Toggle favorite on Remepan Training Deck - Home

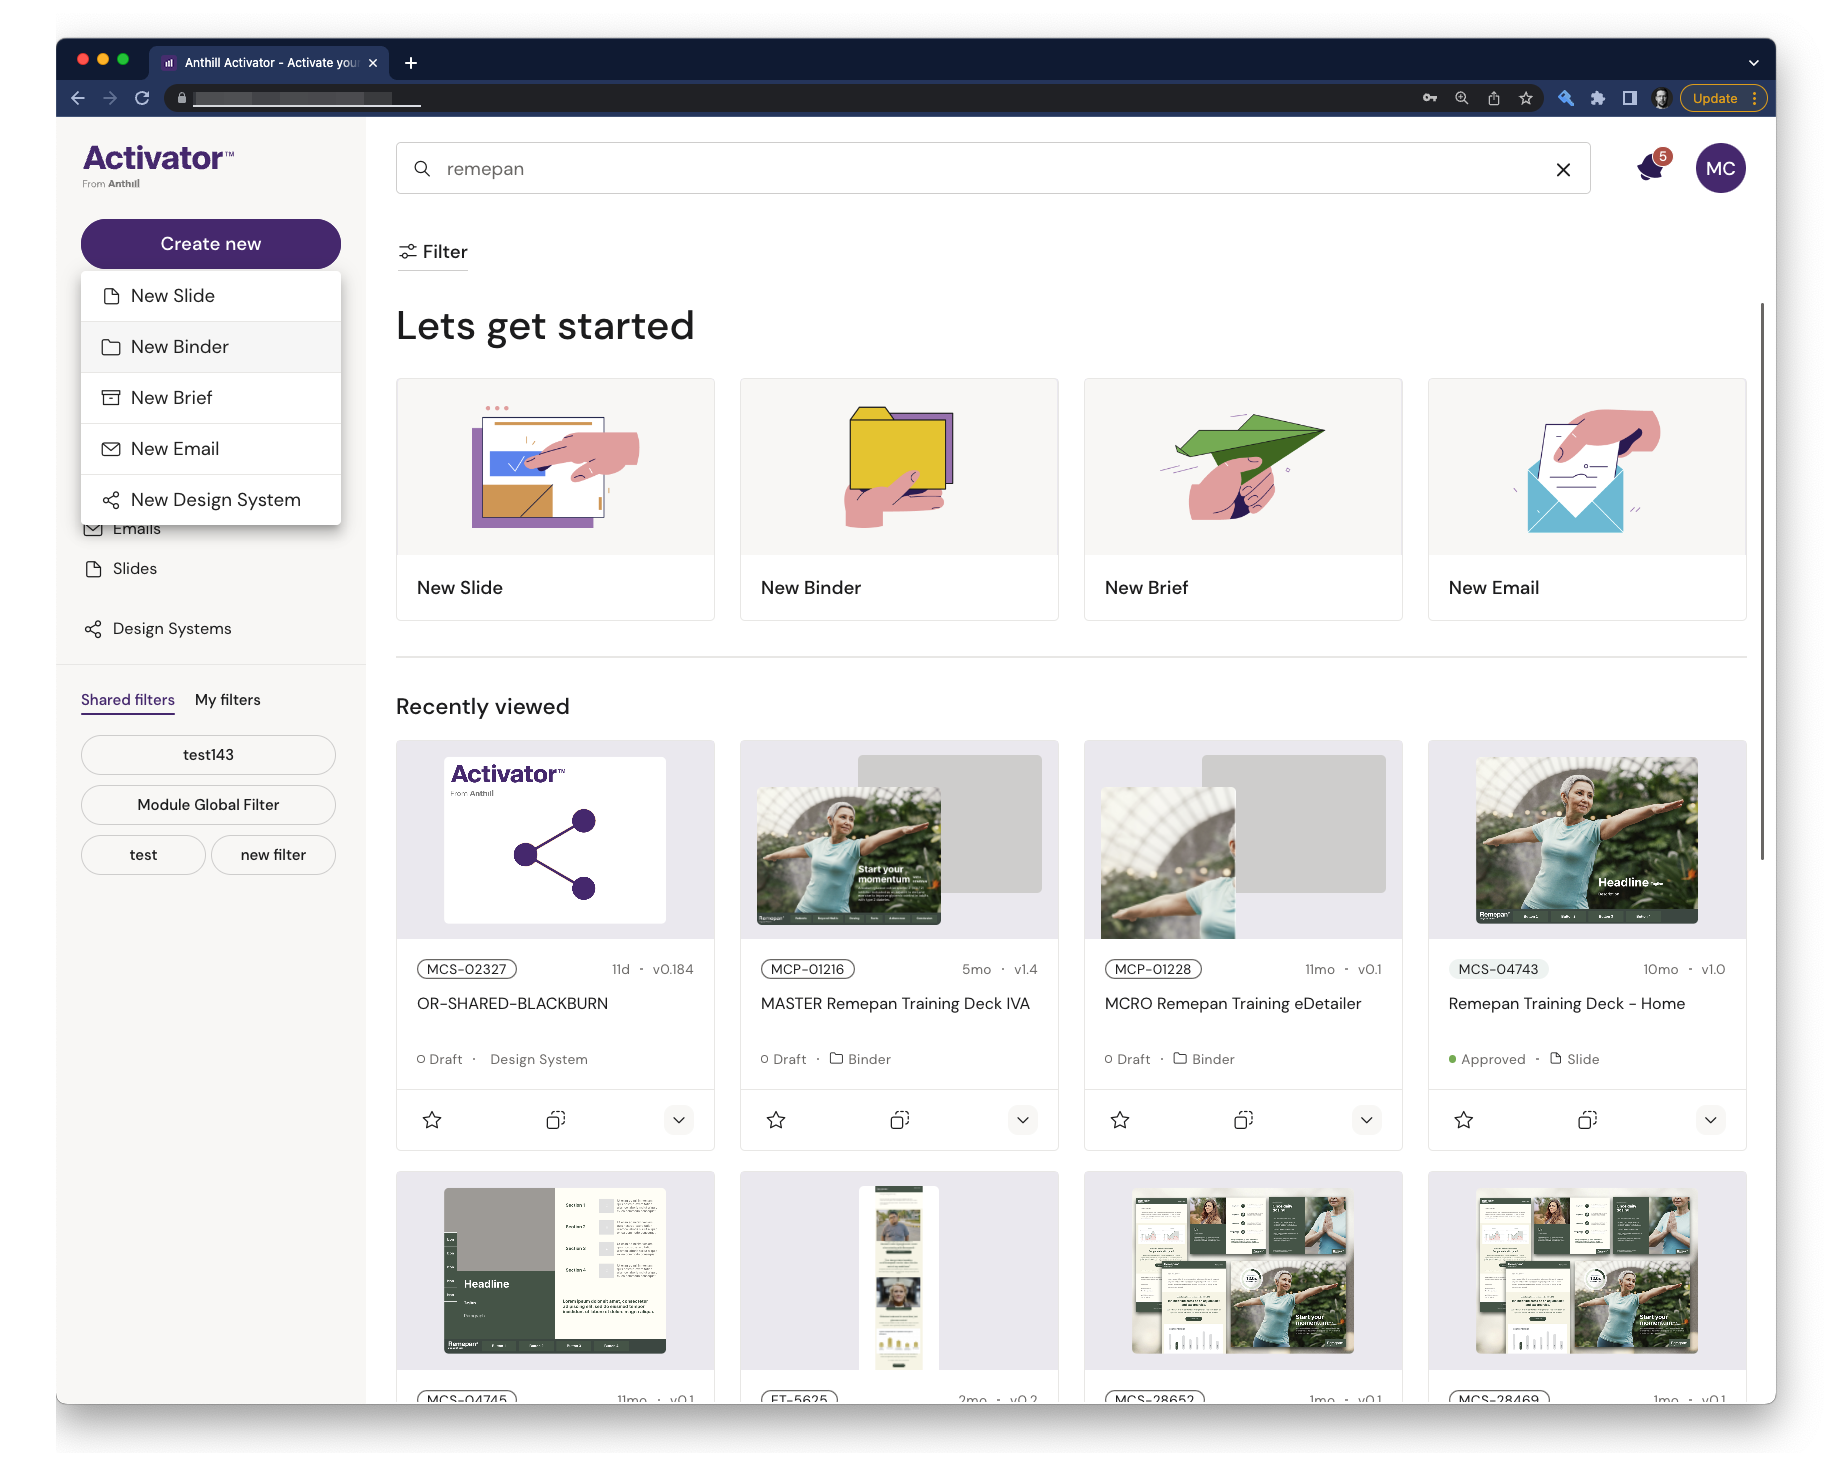(x=1464, y=1120)
